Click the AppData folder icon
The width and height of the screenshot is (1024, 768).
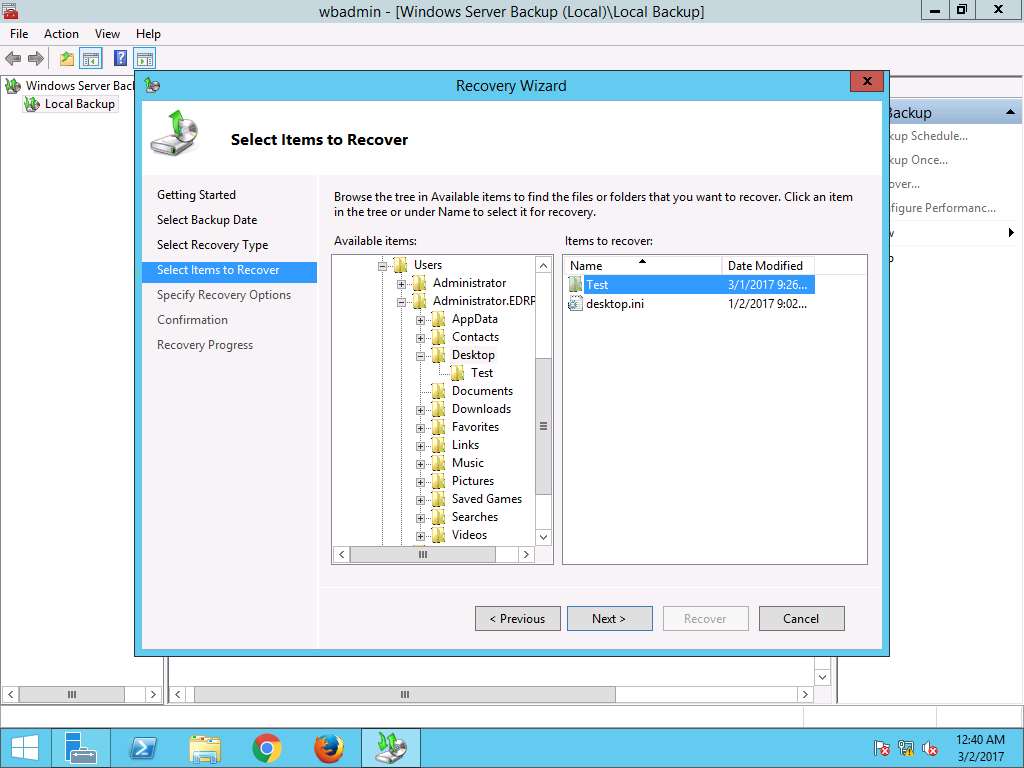click(x=439, y=319)
